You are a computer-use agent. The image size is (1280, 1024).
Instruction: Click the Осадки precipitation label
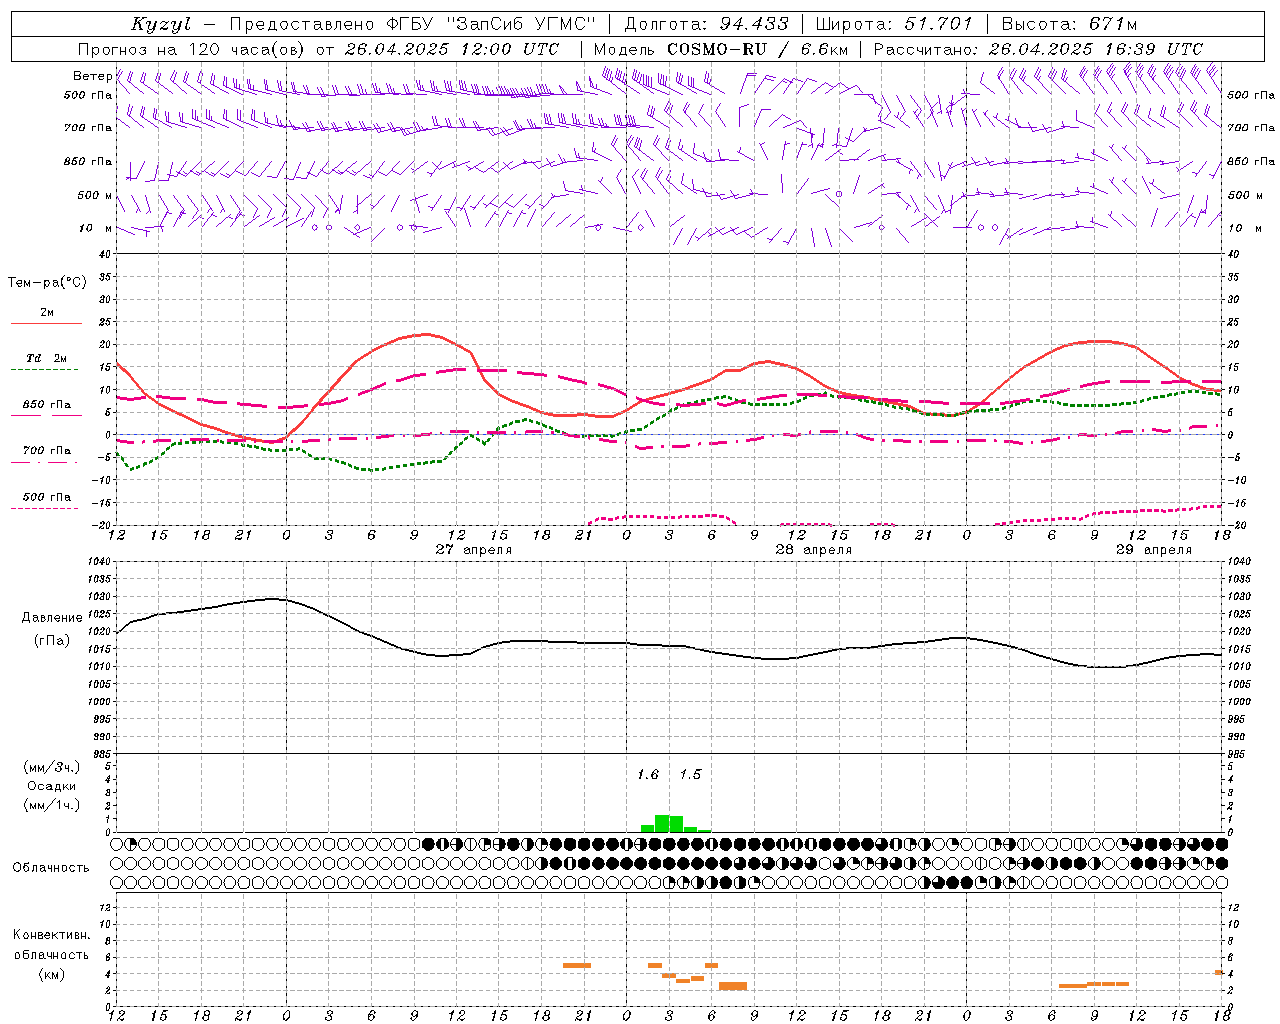[51, 787]
